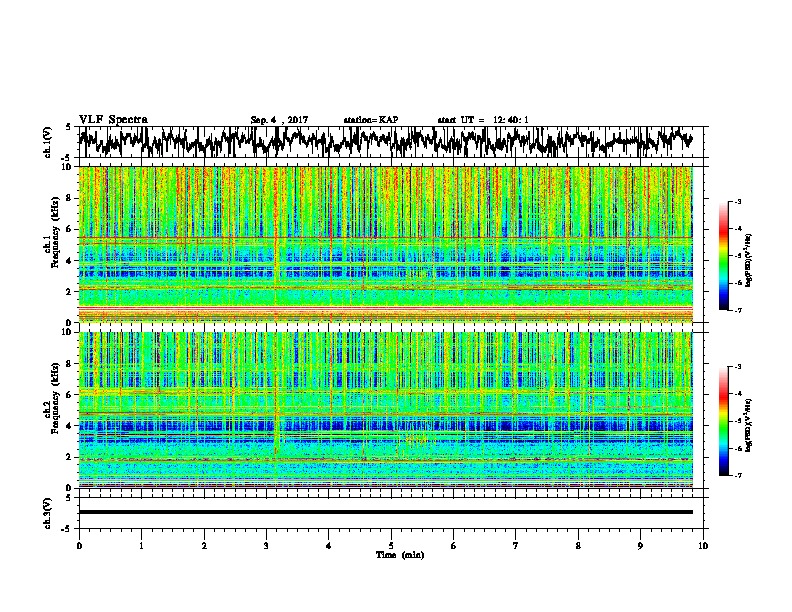The width and height of the screenshot is (792, 612).
Task: Click the ch.2 "Frequency (kHz)" axis label
Action: coord(55,398)
